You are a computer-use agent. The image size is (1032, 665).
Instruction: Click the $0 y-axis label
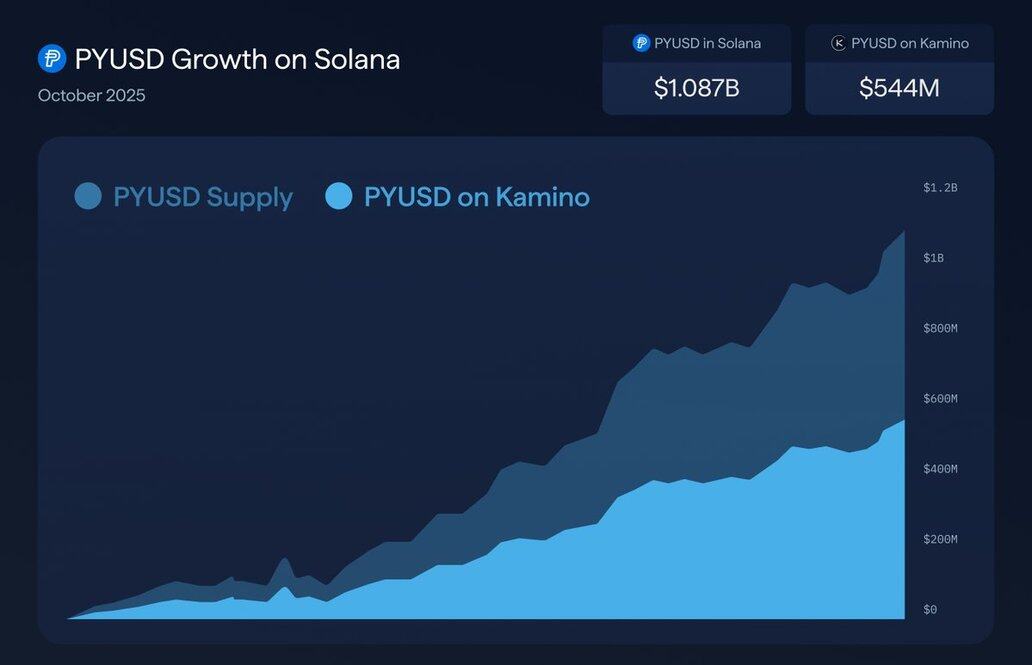click(x=930, y=609)
